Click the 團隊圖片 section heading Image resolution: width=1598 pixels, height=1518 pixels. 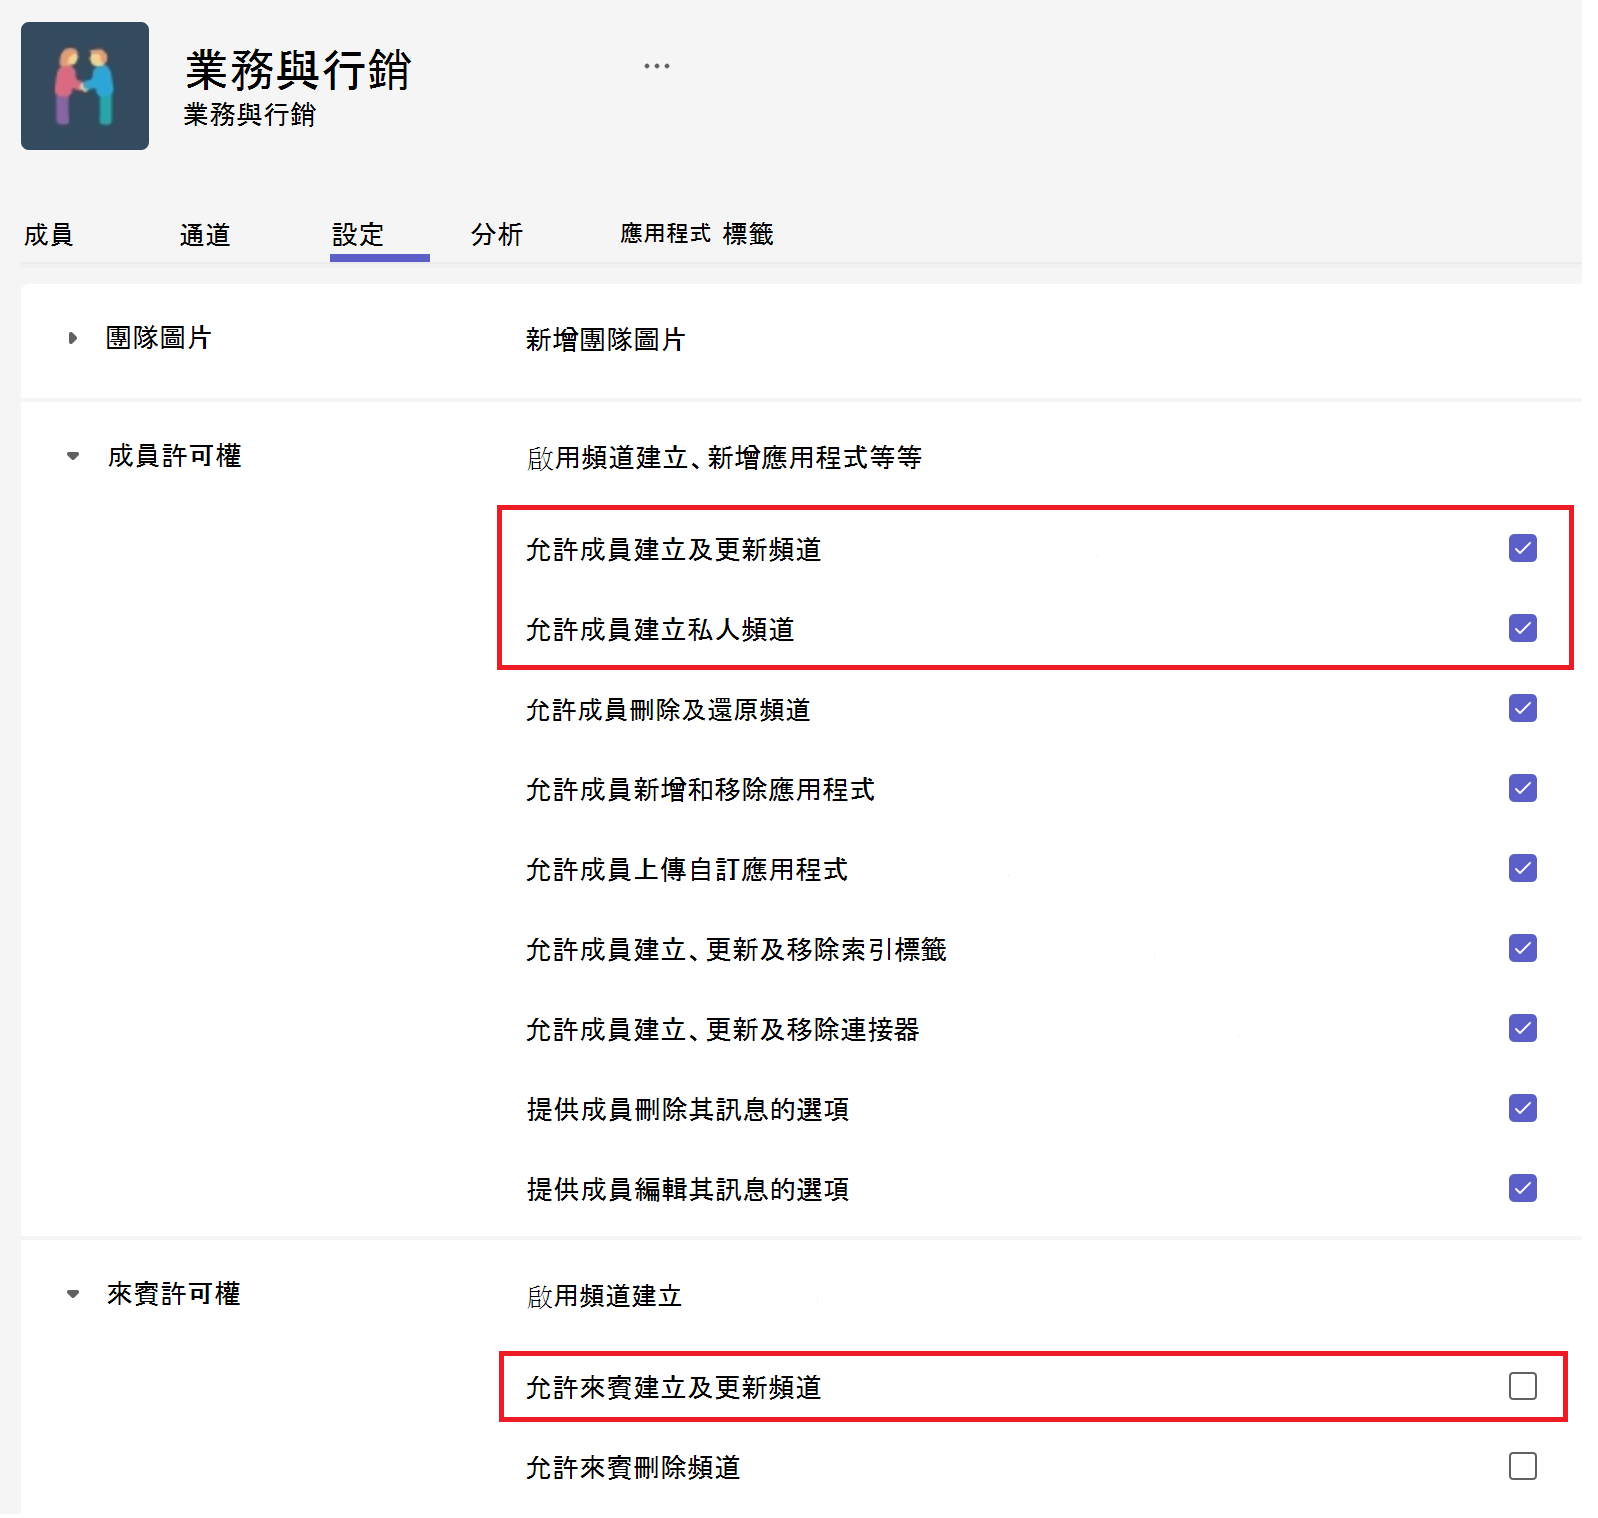(159, 338)
